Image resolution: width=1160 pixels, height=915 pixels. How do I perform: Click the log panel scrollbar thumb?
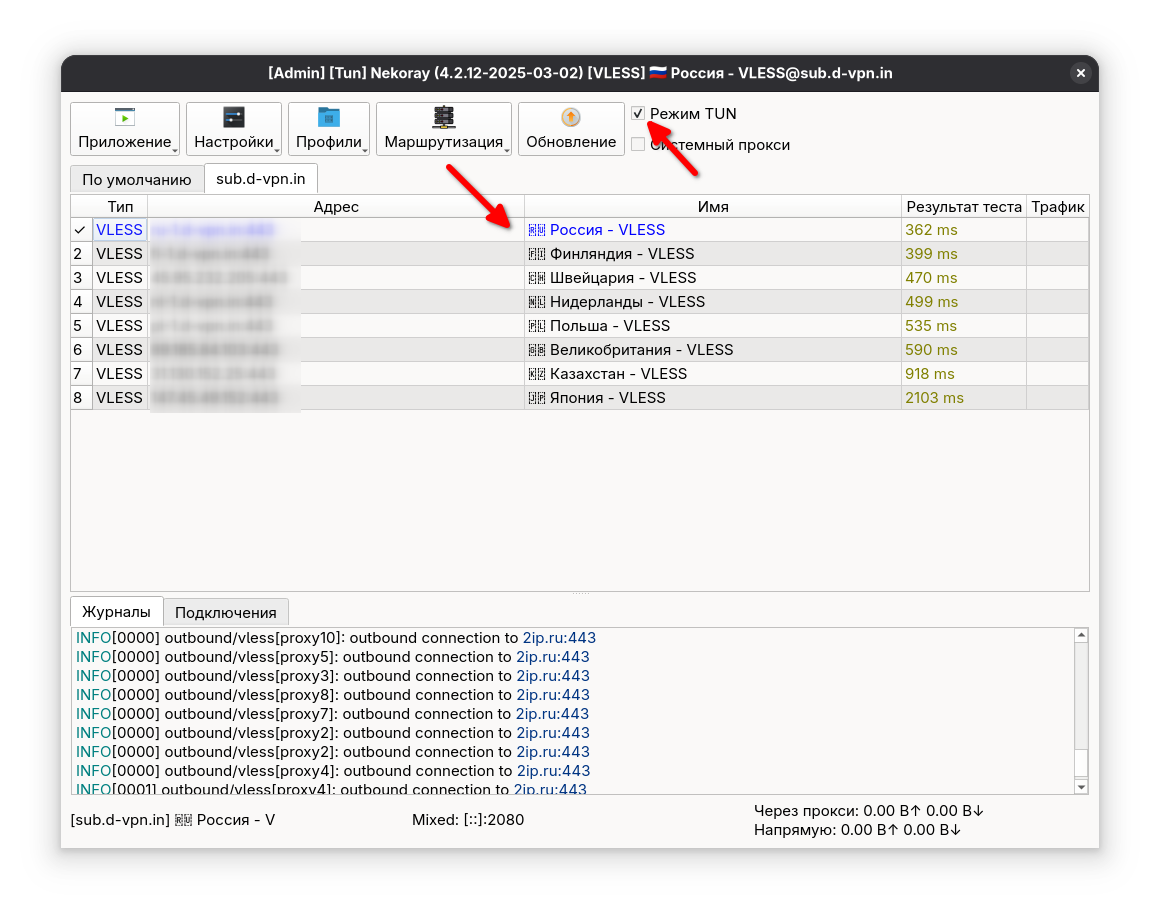pos(1081,763)
